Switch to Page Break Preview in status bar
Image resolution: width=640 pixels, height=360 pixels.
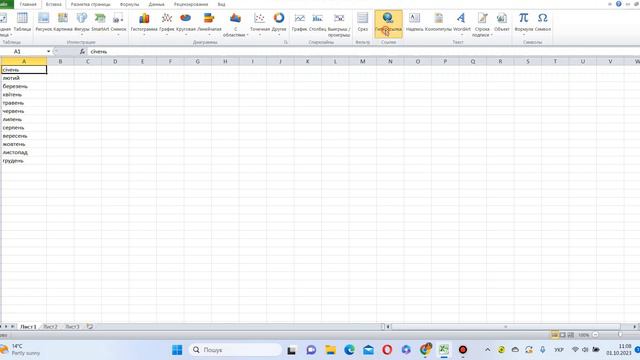[x=571, y=335]
